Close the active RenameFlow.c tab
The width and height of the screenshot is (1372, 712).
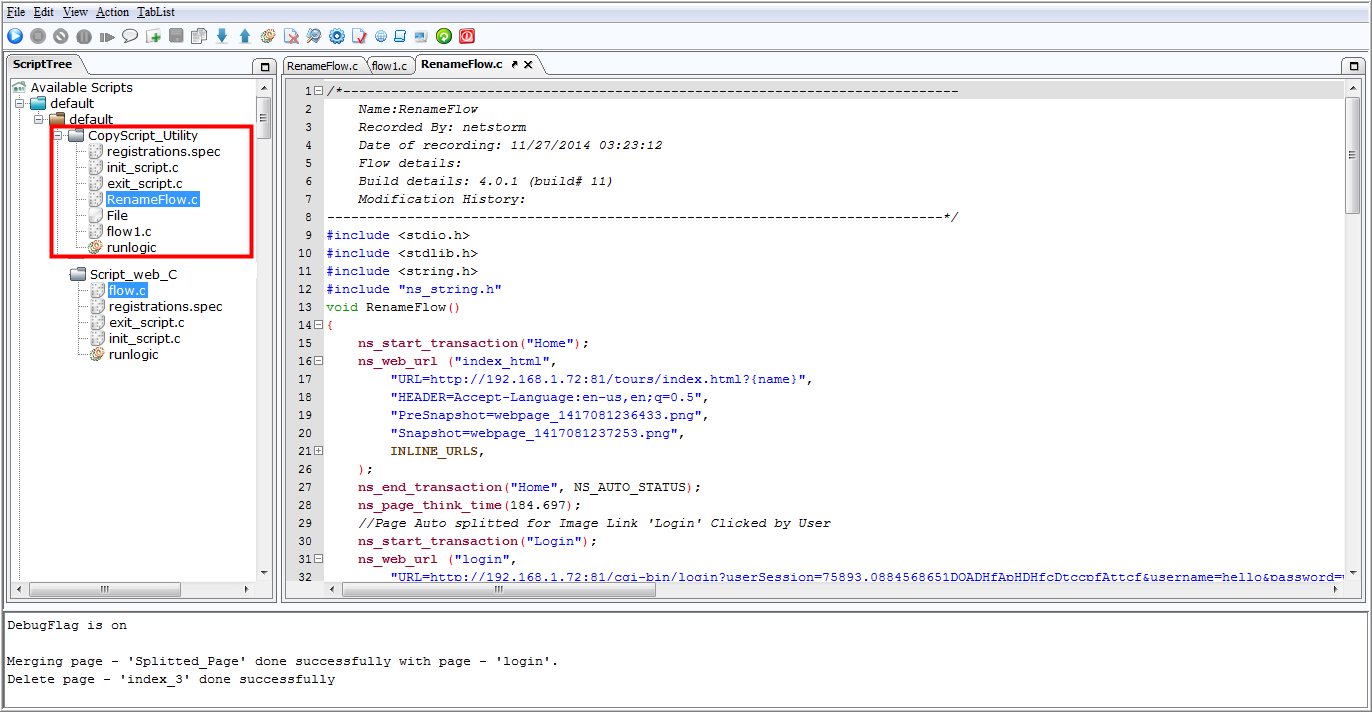click(529, 64)
